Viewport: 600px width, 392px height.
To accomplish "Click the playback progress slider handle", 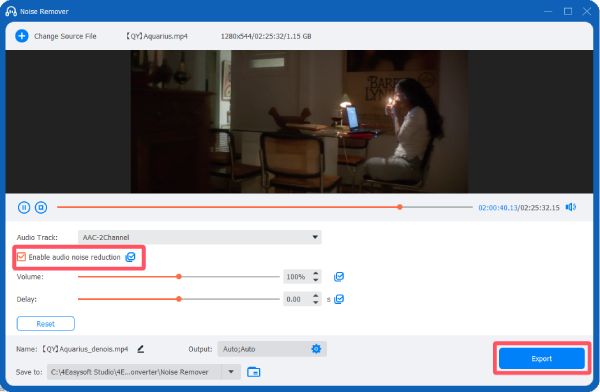I will 400,207.
